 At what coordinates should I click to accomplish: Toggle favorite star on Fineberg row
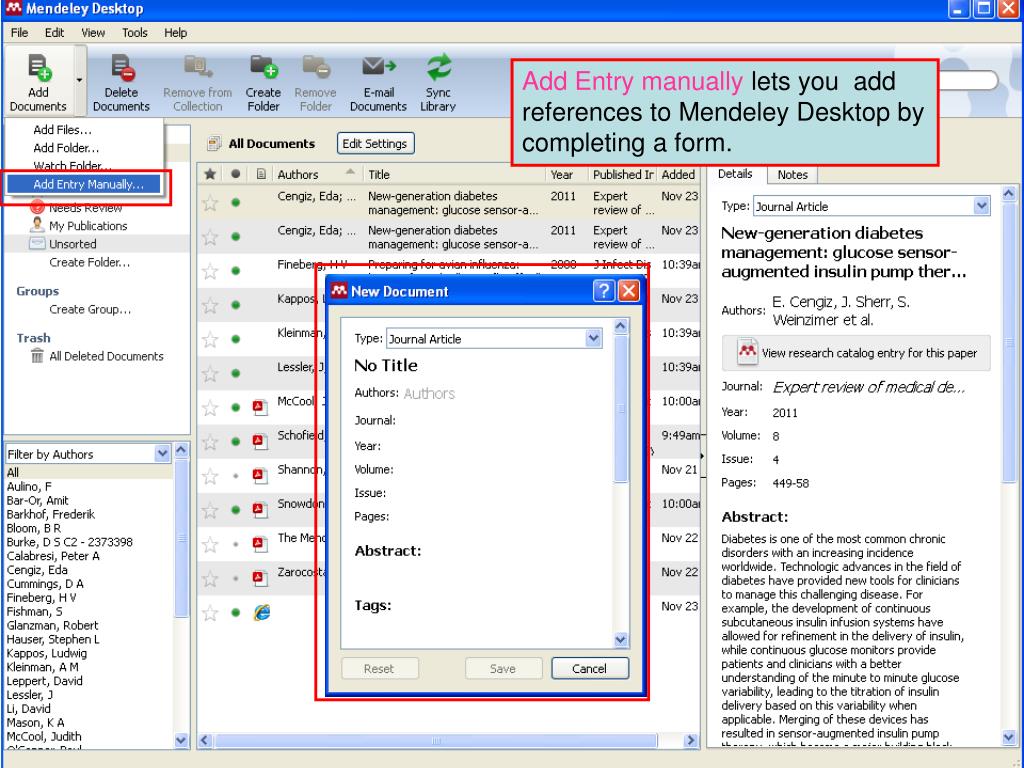(x=210, y=271)
